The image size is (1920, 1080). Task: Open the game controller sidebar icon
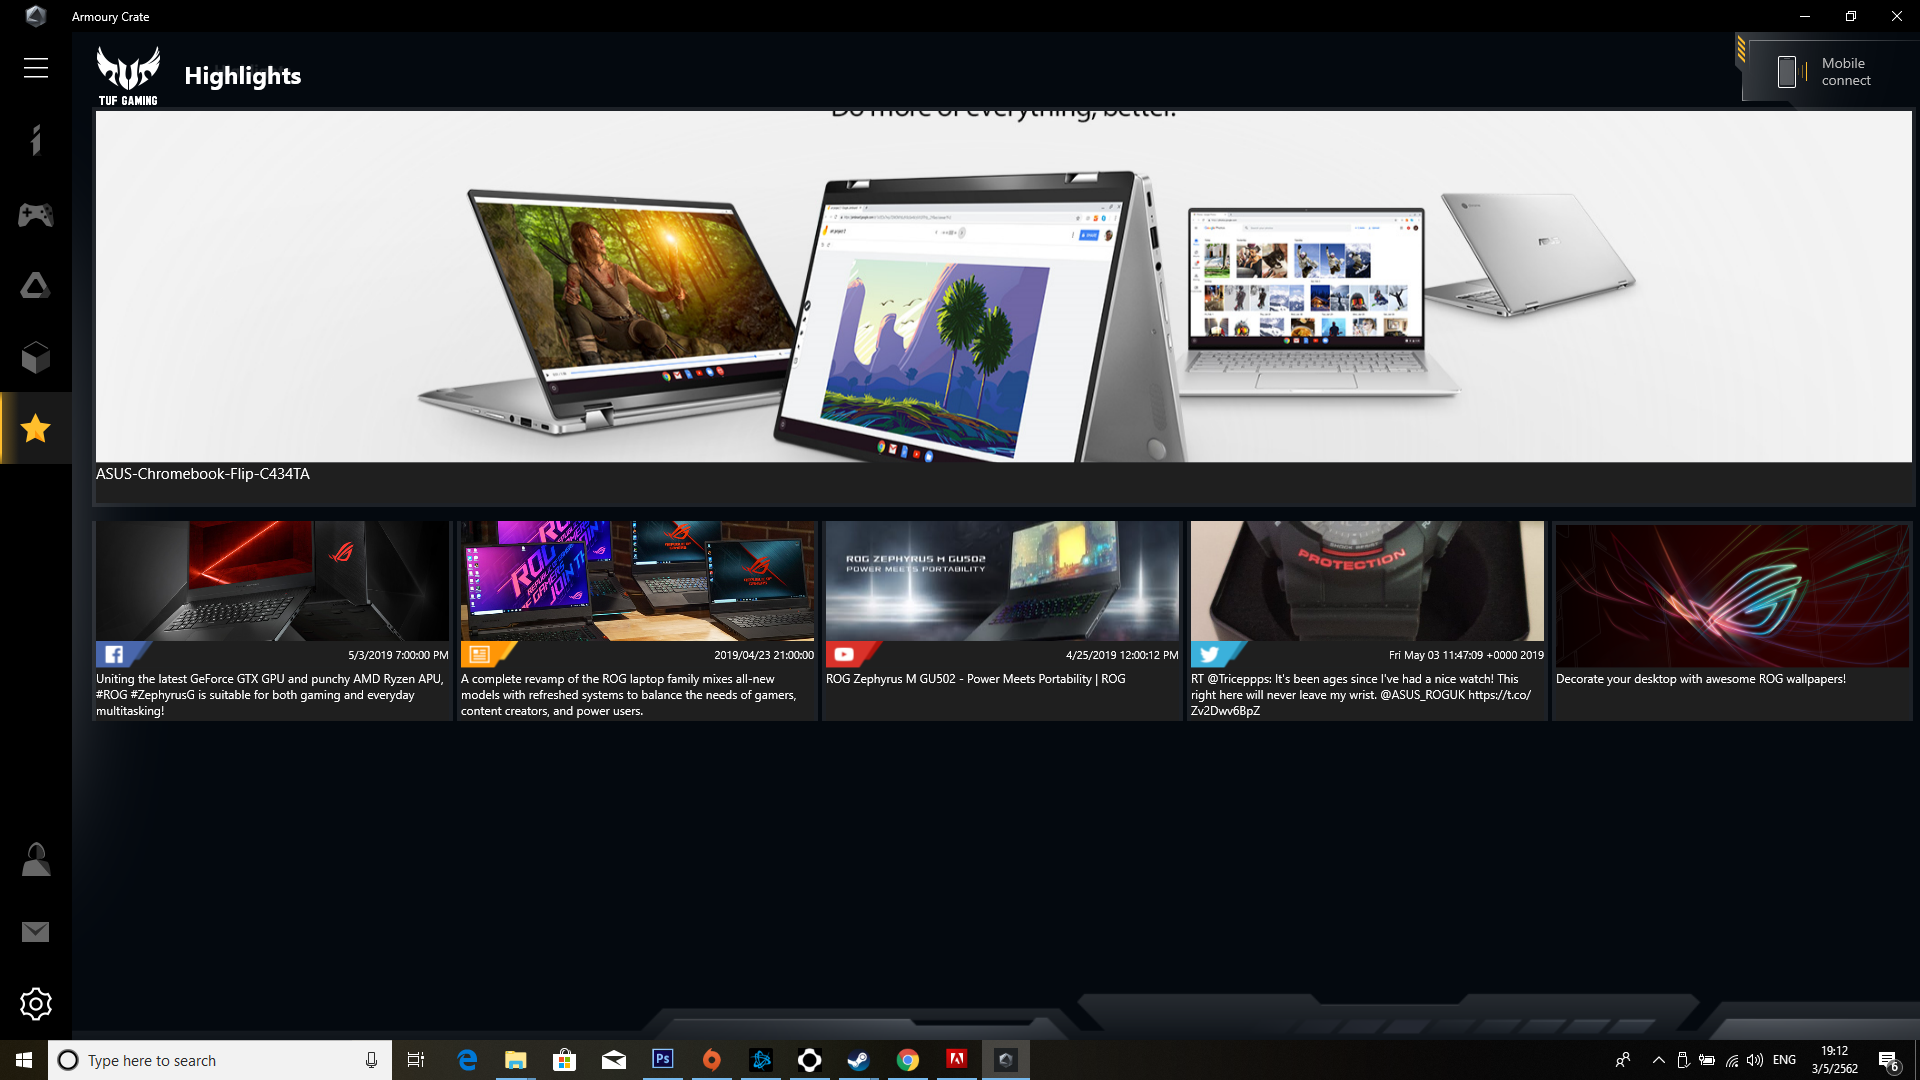36,214
